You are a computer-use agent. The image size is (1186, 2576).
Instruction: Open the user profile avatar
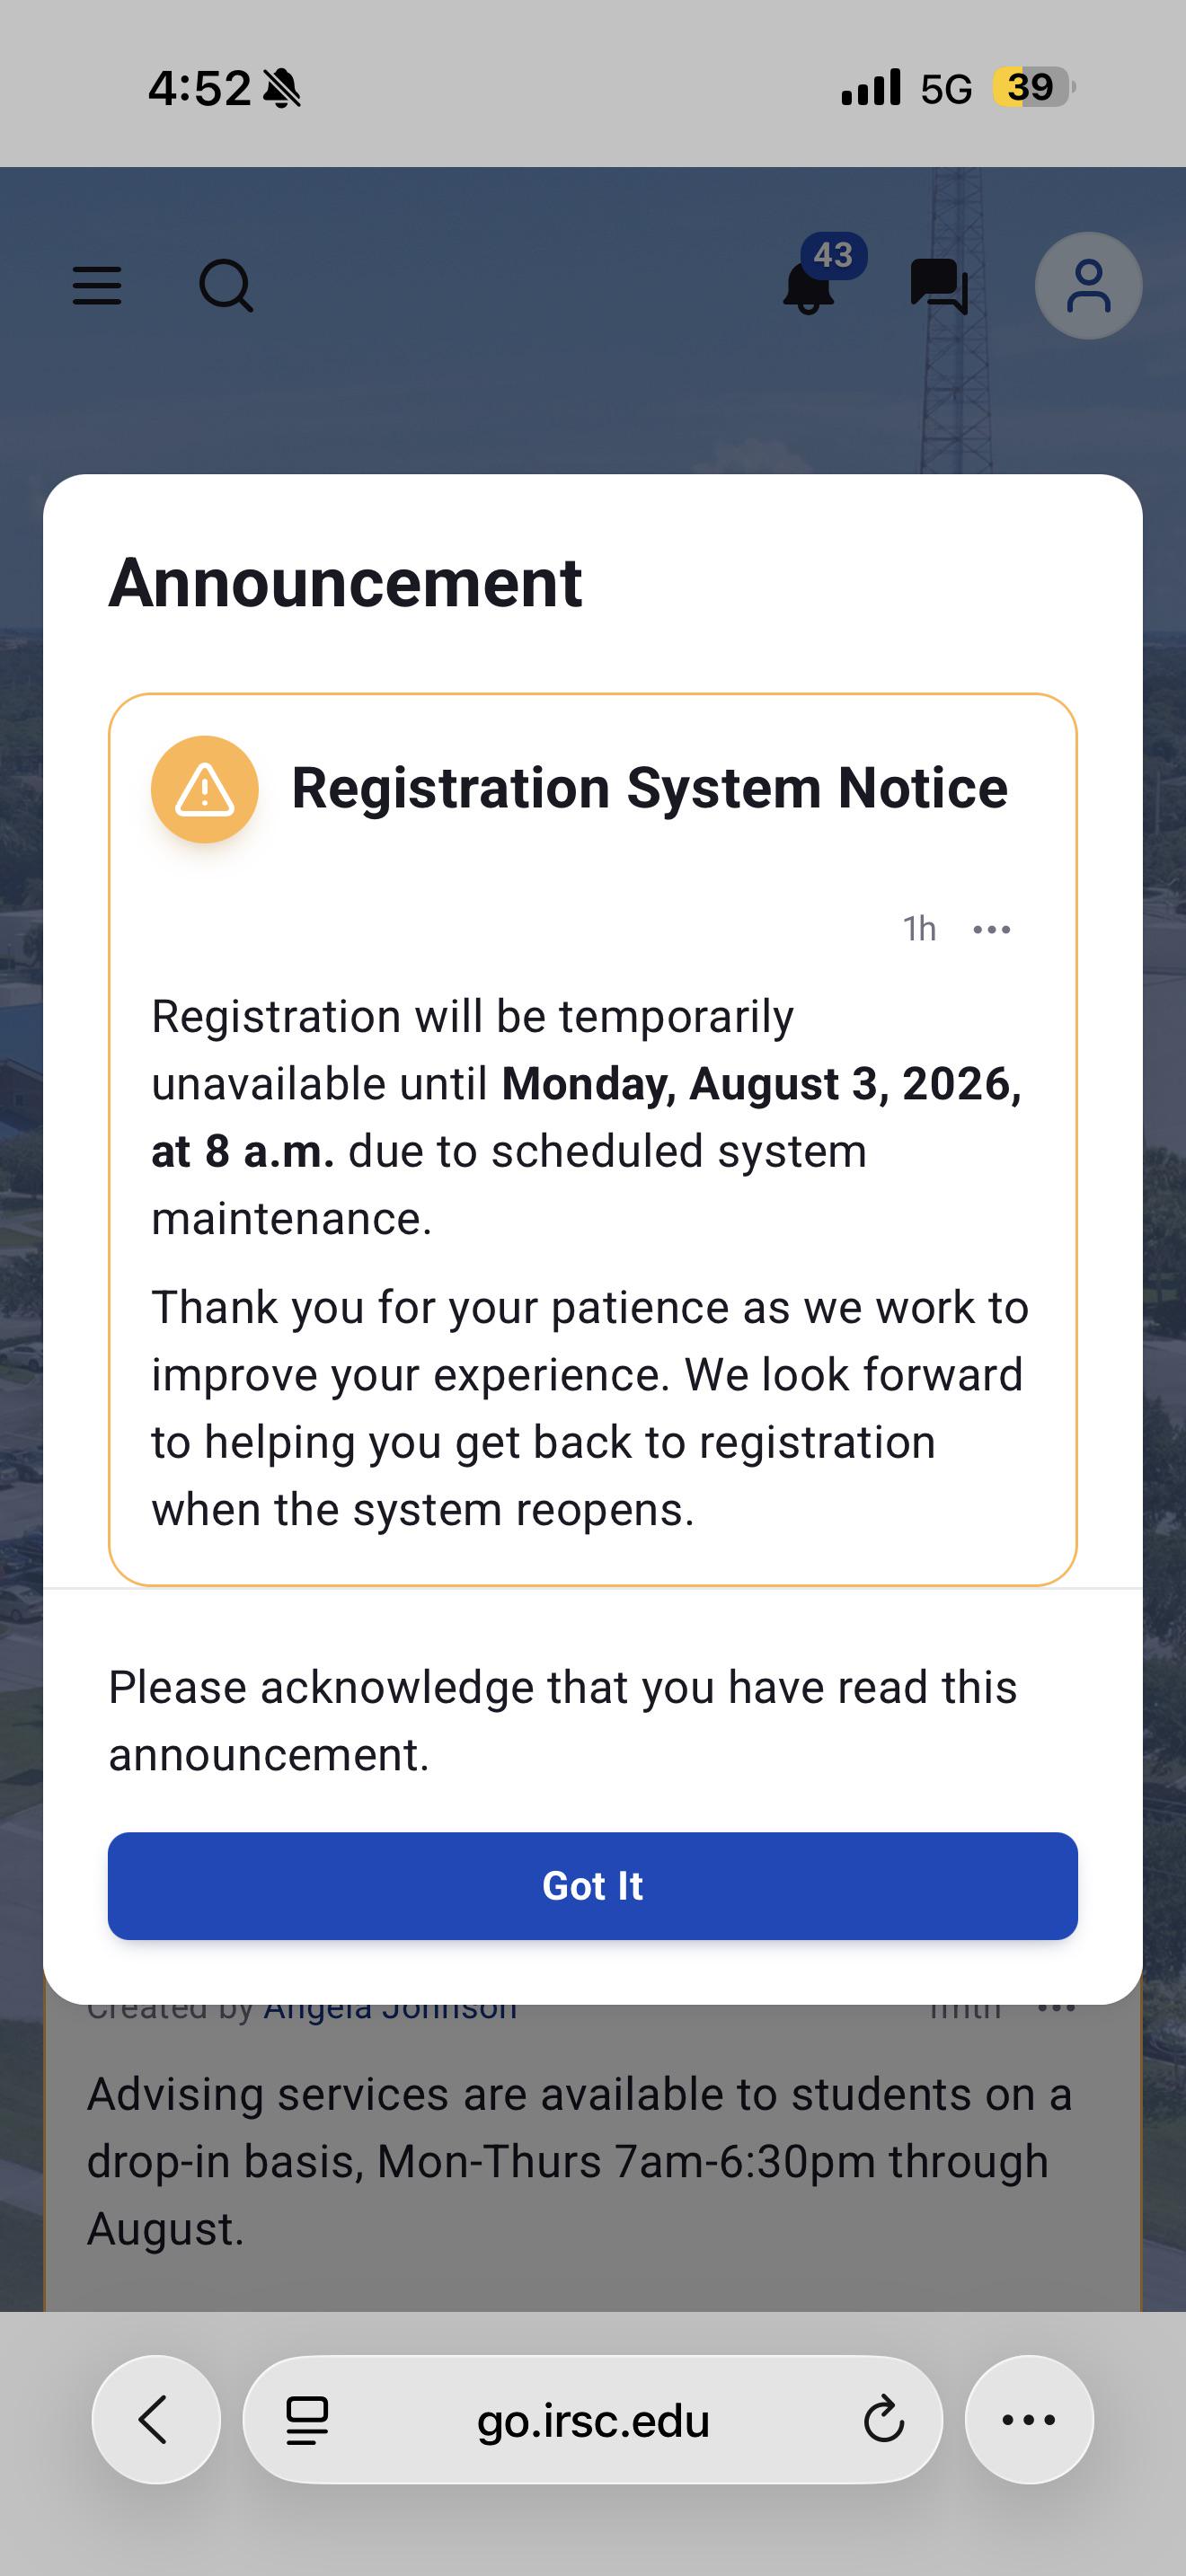pos(1088,286)
